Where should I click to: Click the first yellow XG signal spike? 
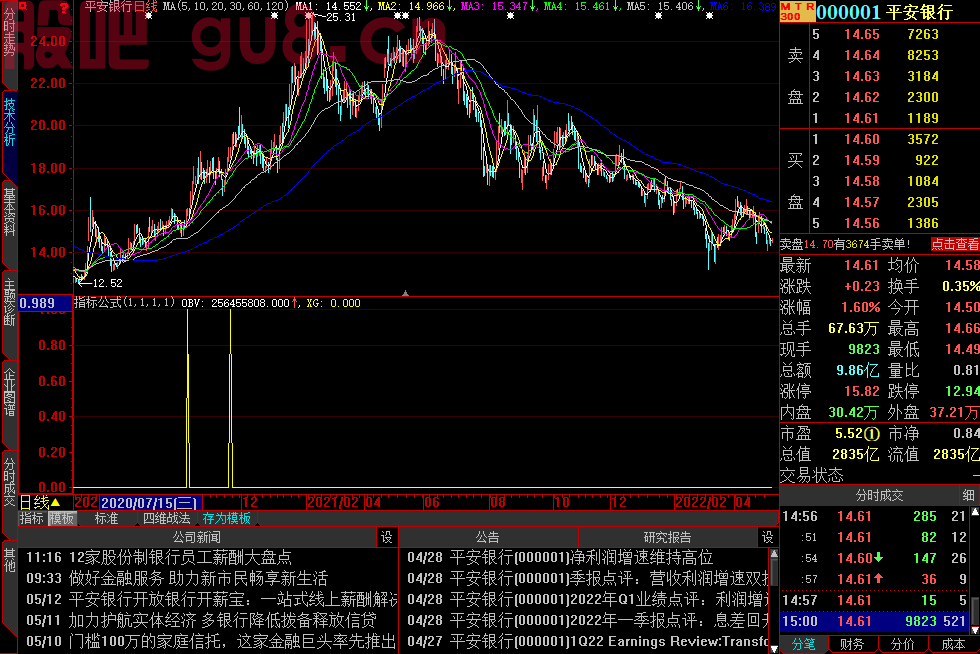click(x=188, y=398)
